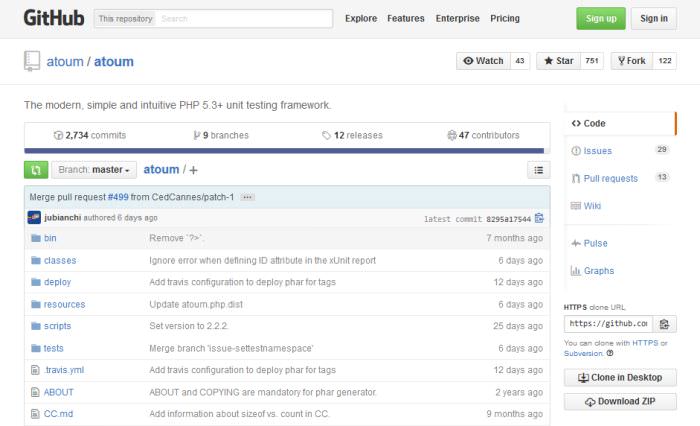Screen dimensions: 700x426
Task: Click the ABOUT file icon
Action: click(x=35, y=392)
